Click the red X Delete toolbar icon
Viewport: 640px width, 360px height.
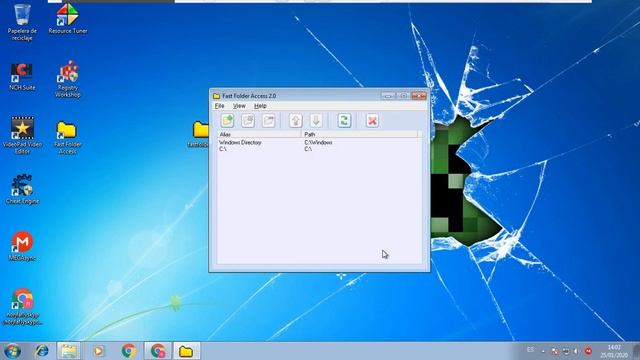point(372,121)
